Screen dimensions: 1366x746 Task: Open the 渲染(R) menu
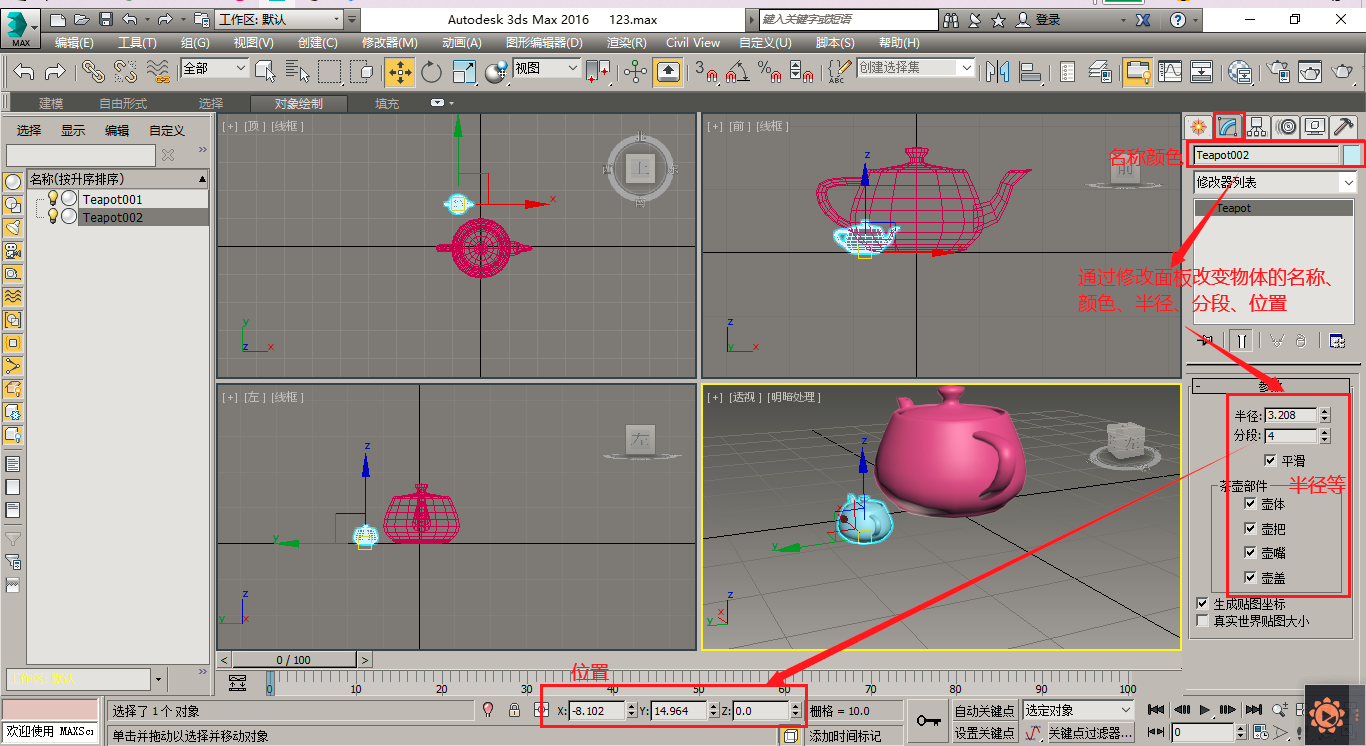point(625,43)
